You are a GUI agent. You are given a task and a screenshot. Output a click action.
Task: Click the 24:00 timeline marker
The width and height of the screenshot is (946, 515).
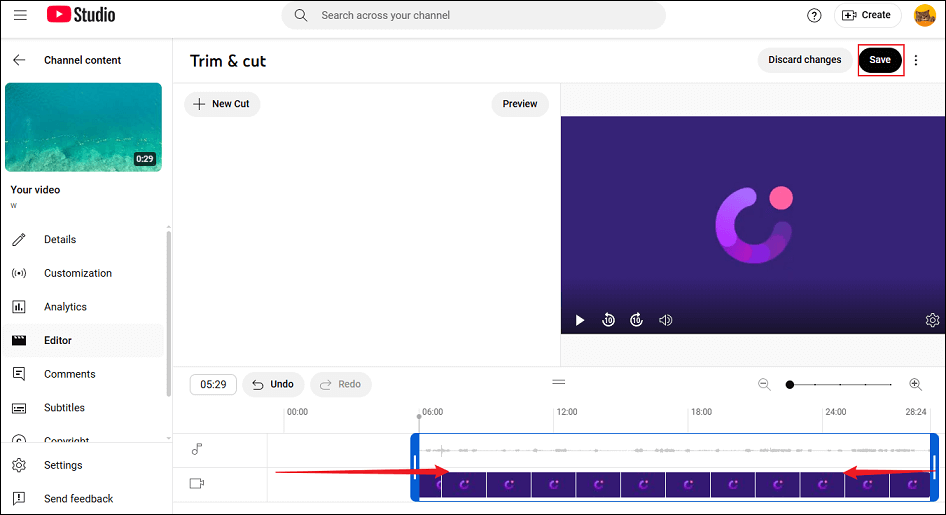(x=836, y=412)
